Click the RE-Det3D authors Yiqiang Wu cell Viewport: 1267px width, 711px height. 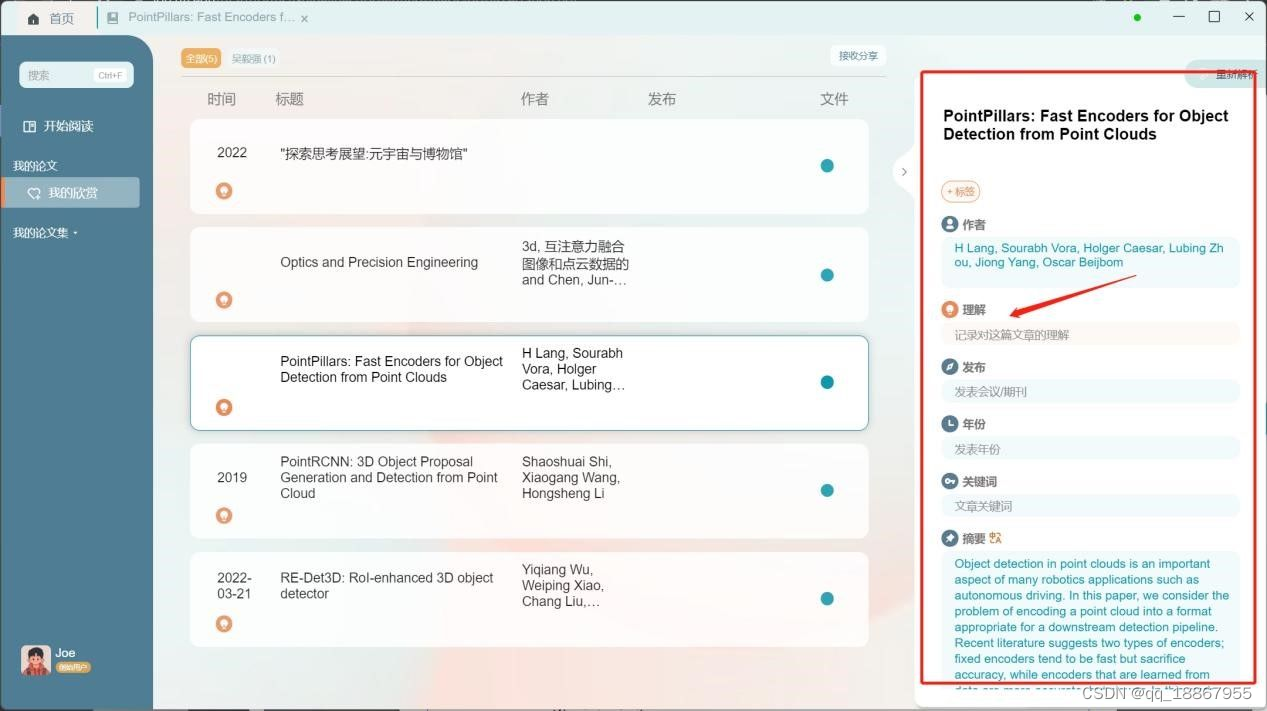coord(563,586)
